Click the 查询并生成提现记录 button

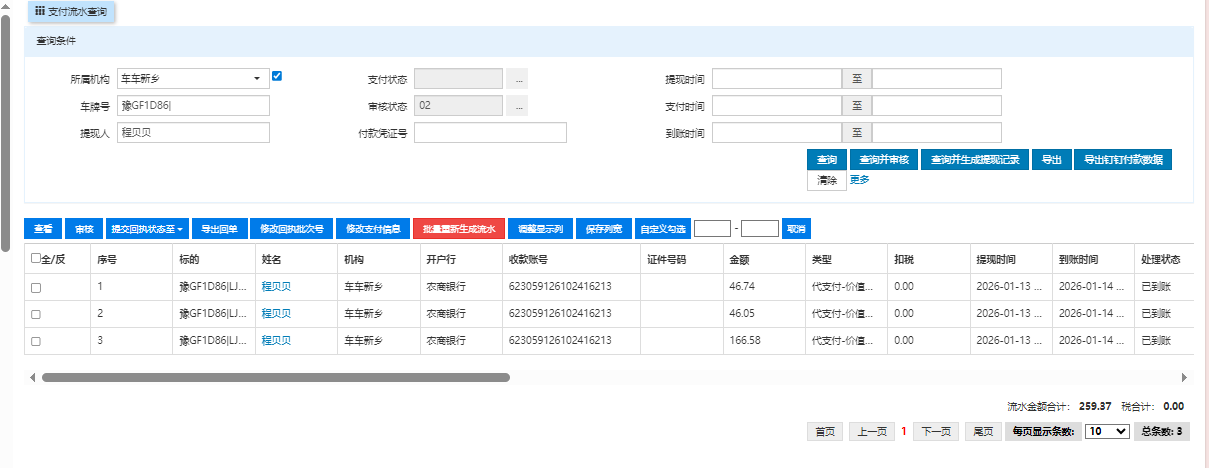tap(975, 160)
